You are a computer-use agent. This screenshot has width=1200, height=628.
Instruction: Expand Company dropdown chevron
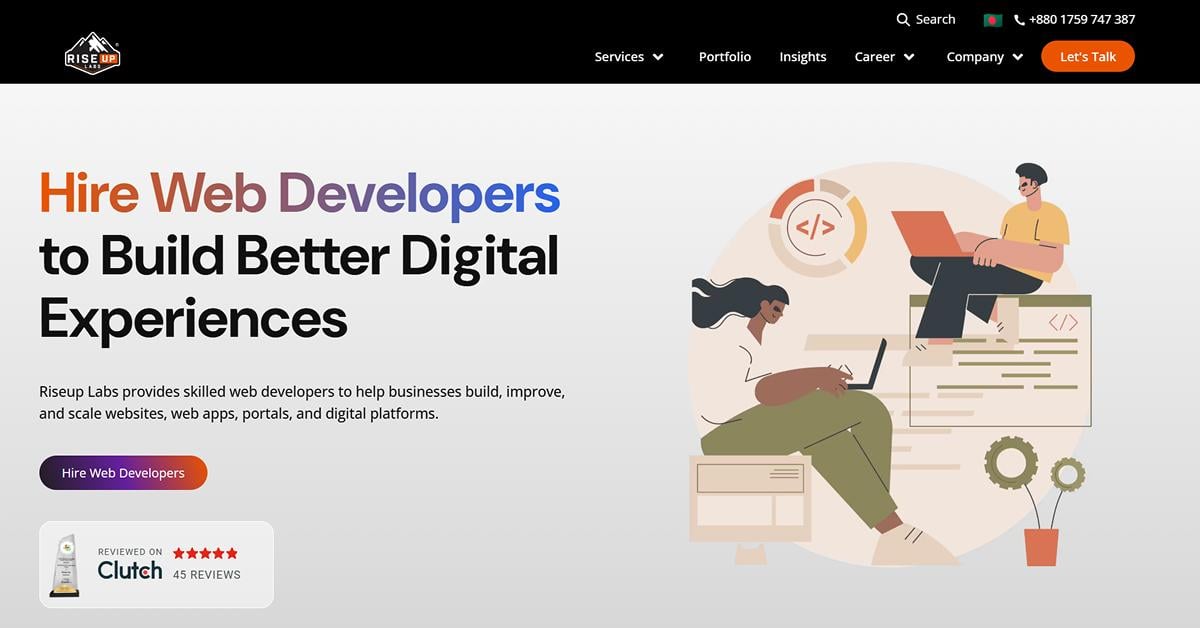[x=1018, y=57]
